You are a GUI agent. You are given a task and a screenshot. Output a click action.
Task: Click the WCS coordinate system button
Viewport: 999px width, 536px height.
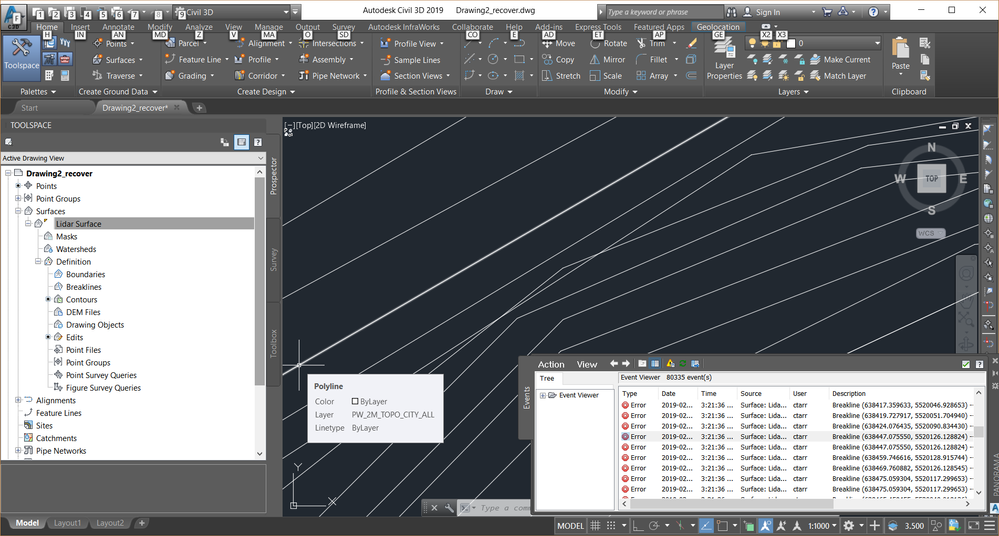[930, 233]
